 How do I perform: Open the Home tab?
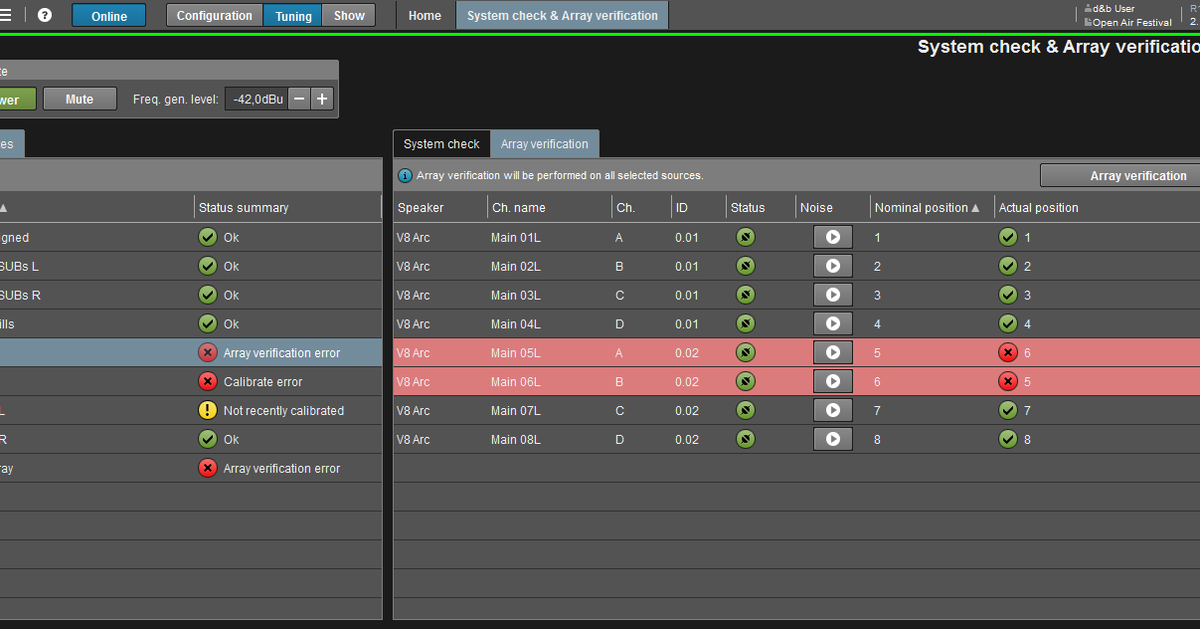tap(425, 15)
